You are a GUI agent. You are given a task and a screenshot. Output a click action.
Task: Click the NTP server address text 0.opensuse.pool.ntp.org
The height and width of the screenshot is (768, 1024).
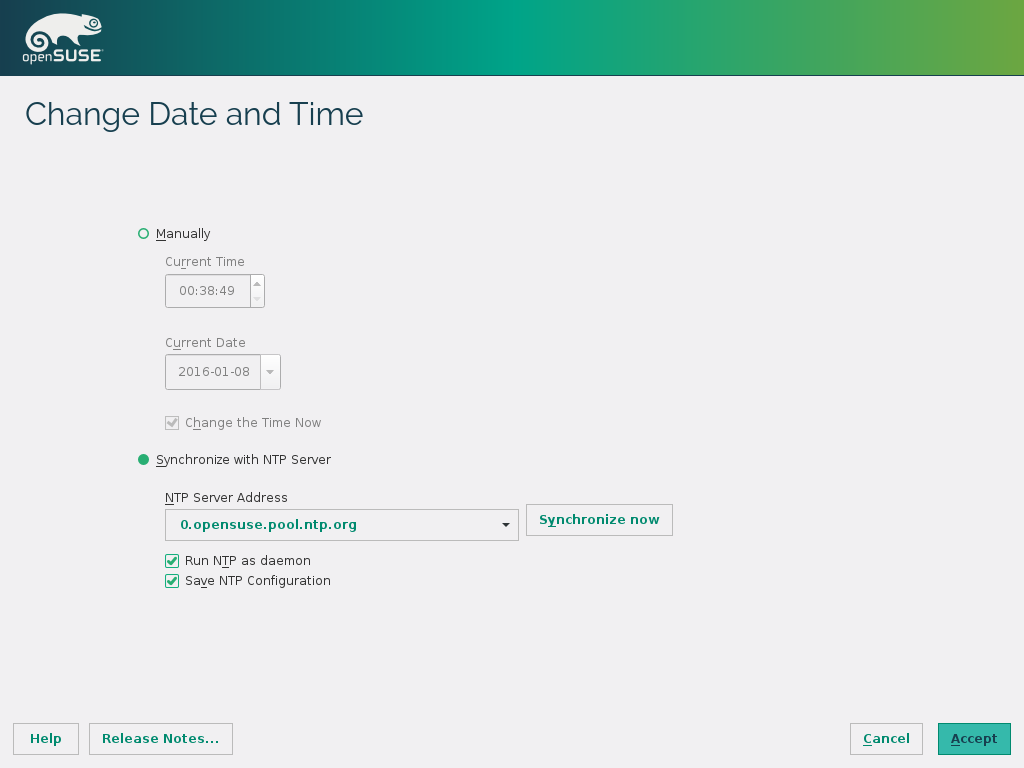click(268, 524)
